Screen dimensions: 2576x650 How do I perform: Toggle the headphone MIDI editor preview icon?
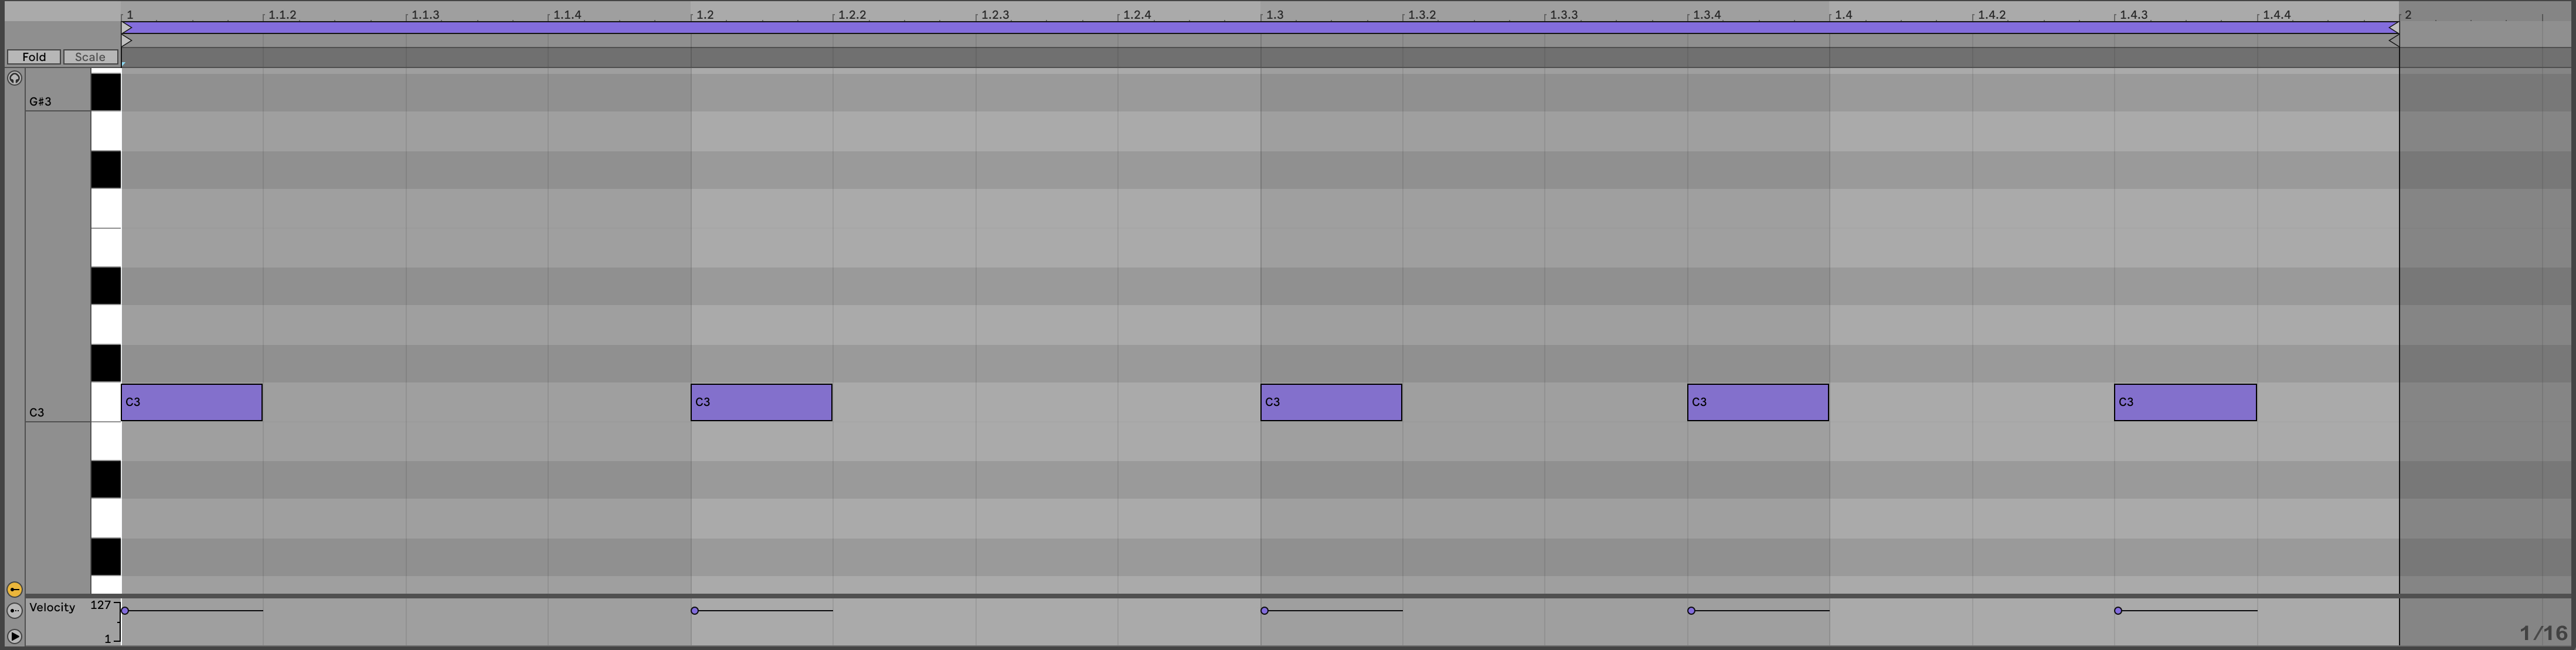pos(14,78)
